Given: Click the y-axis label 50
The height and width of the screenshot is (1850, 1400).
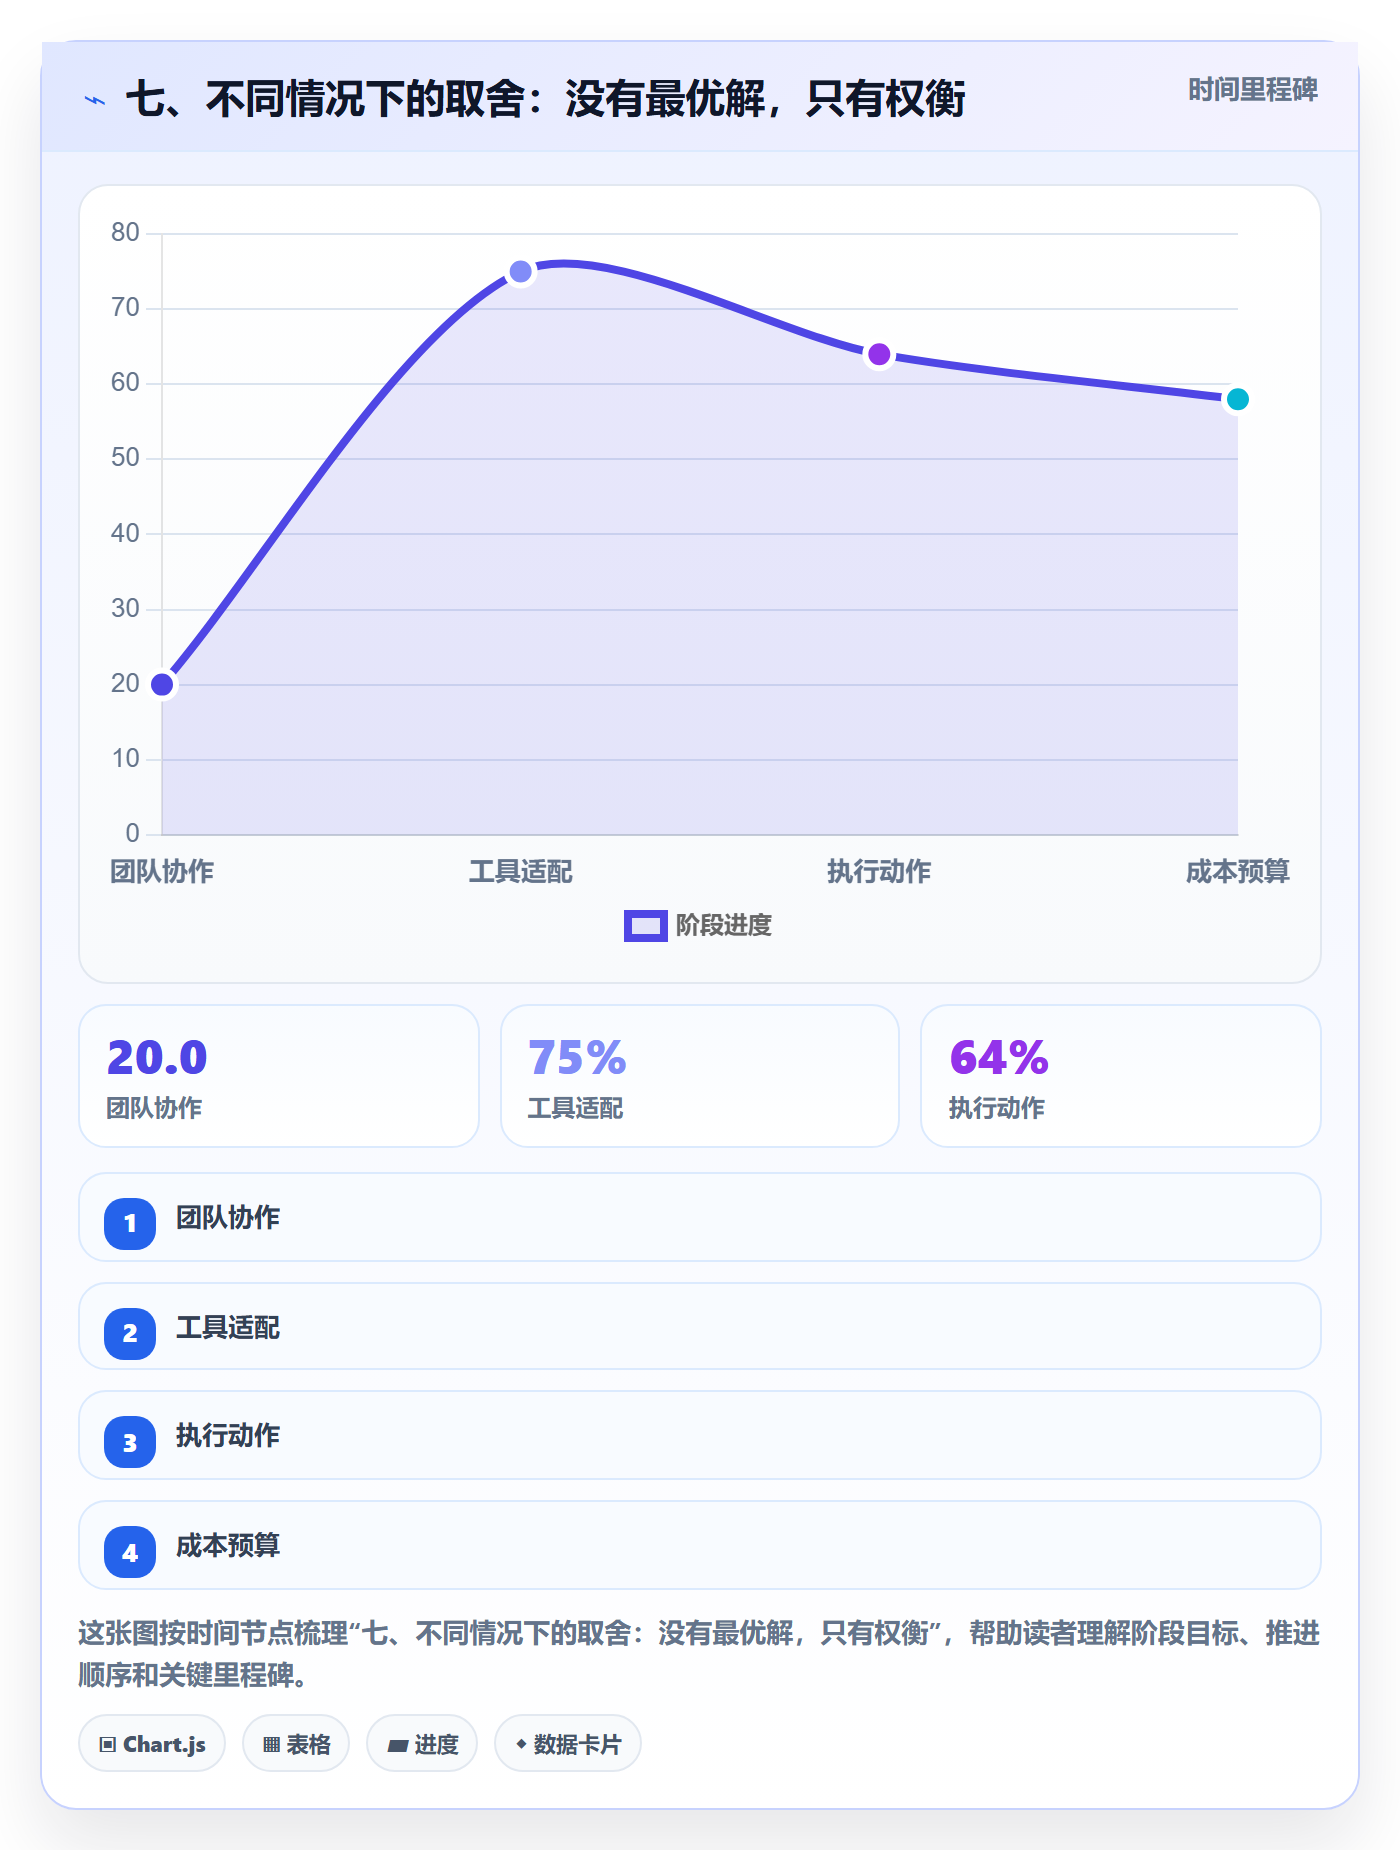Looking at the screenshot, I should [125, 458].
